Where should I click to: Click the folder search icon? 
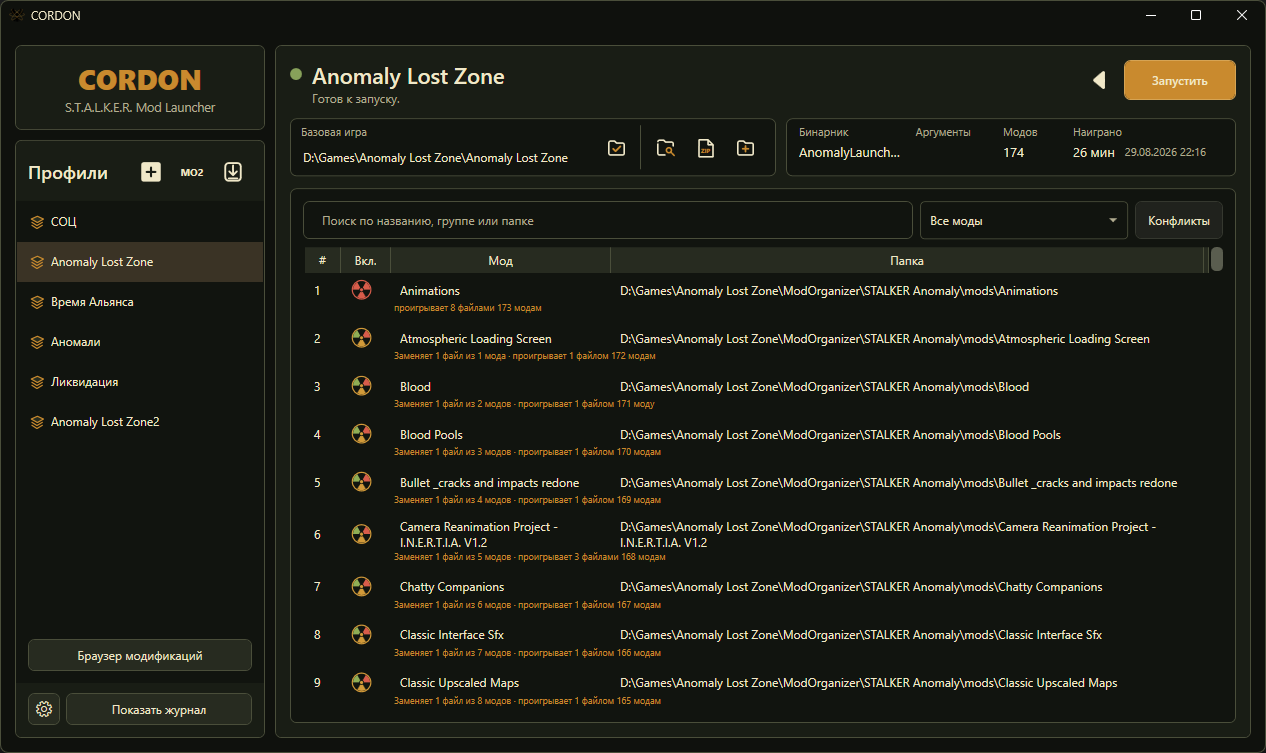665,148
